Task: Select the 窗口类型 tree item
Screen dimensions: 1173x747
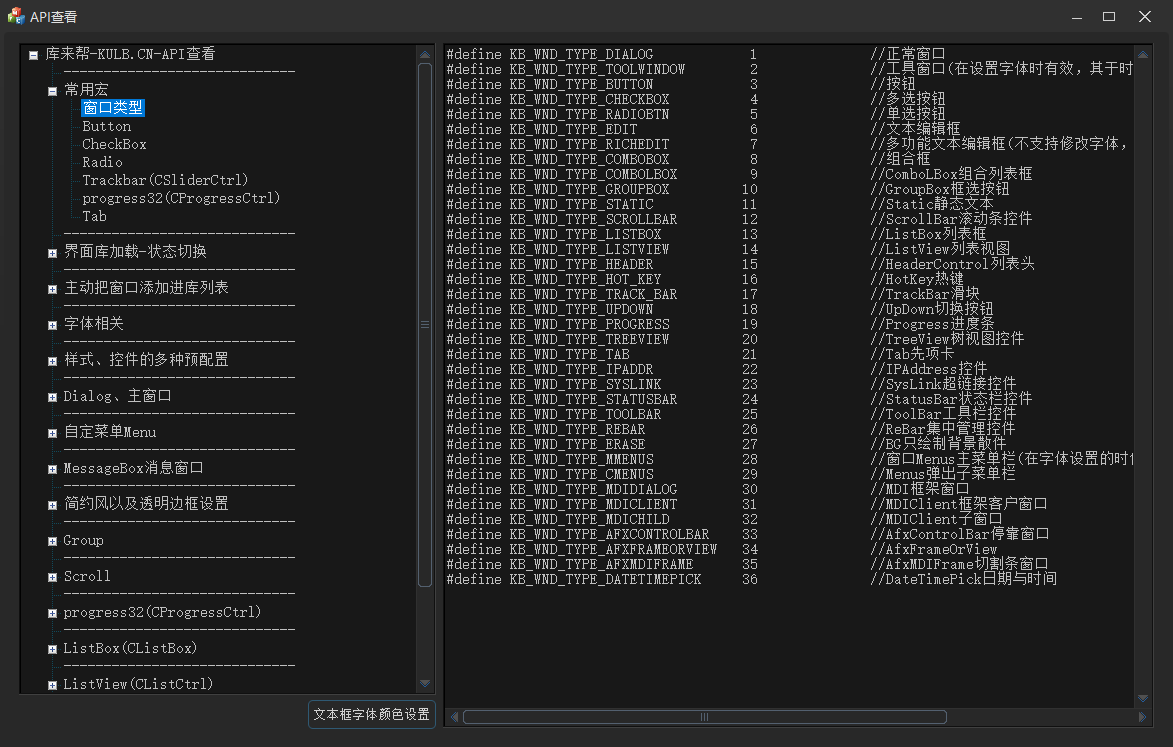Action: tap(113, 108)
